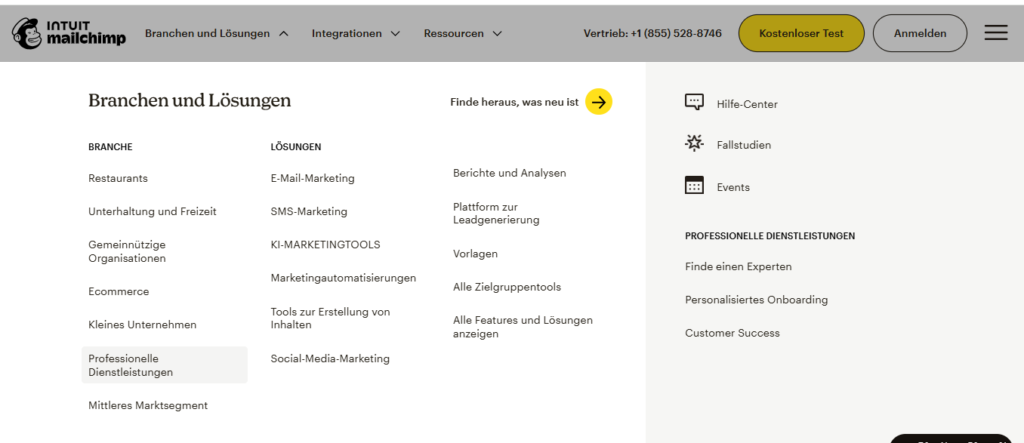Viewport: 1024px width, 443px height.
Task: Click the Intuit Mailchimp logo
Action: 69,33
